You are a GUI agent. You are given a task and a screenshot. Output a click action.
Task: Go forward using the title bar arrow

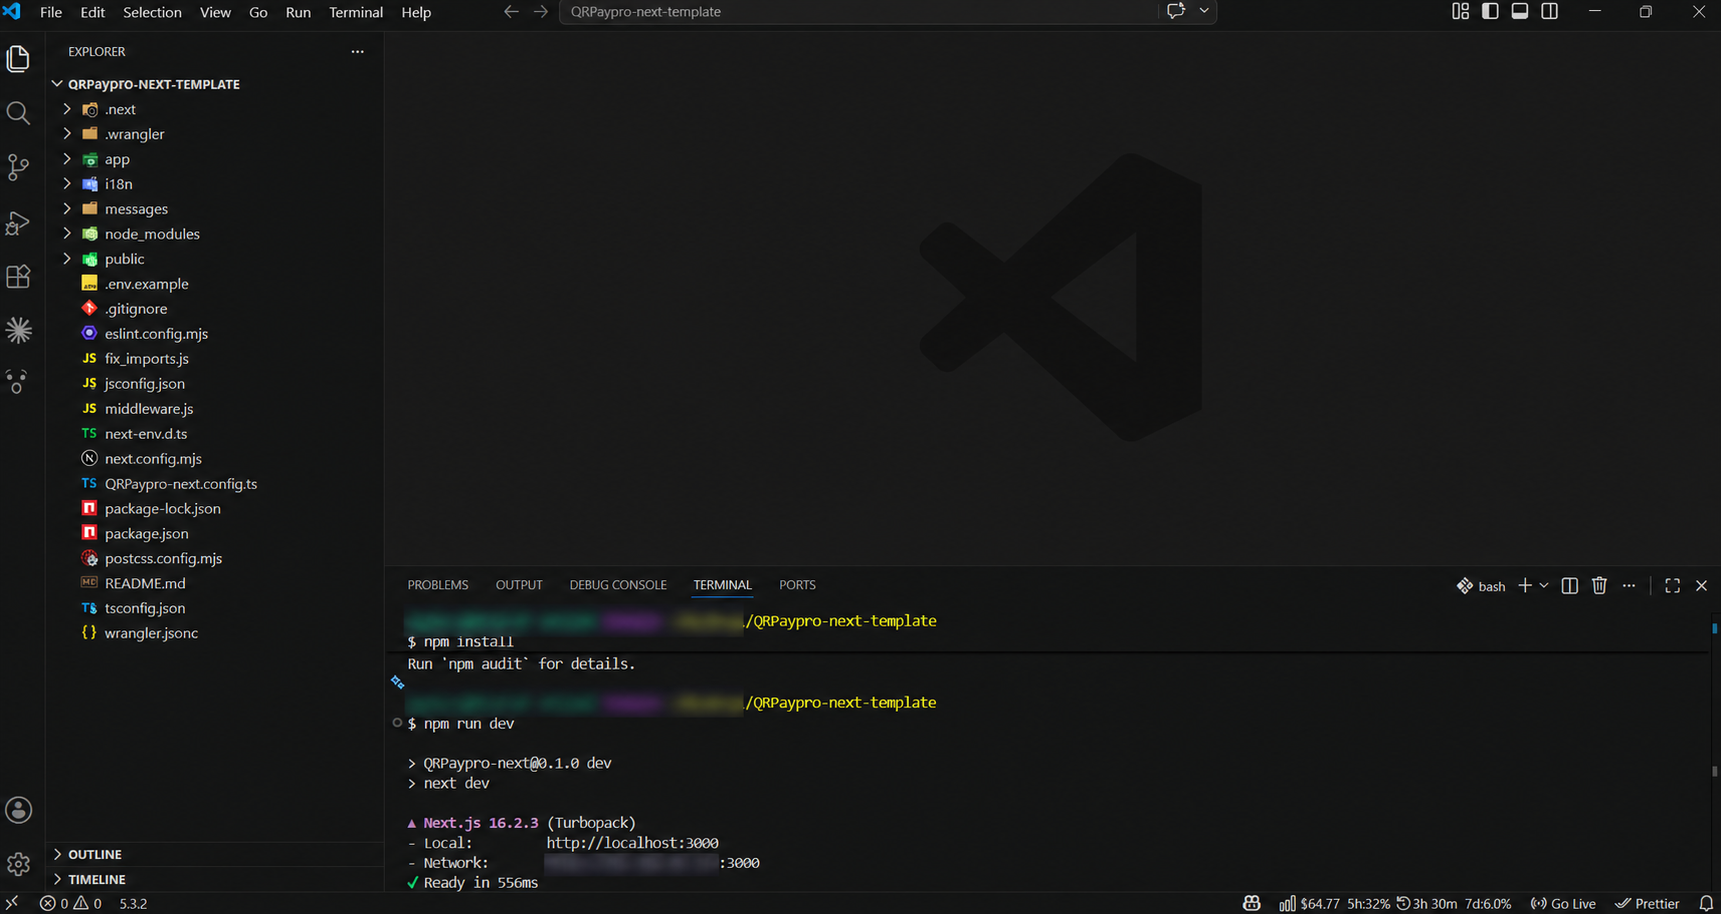tap(541, 12)
